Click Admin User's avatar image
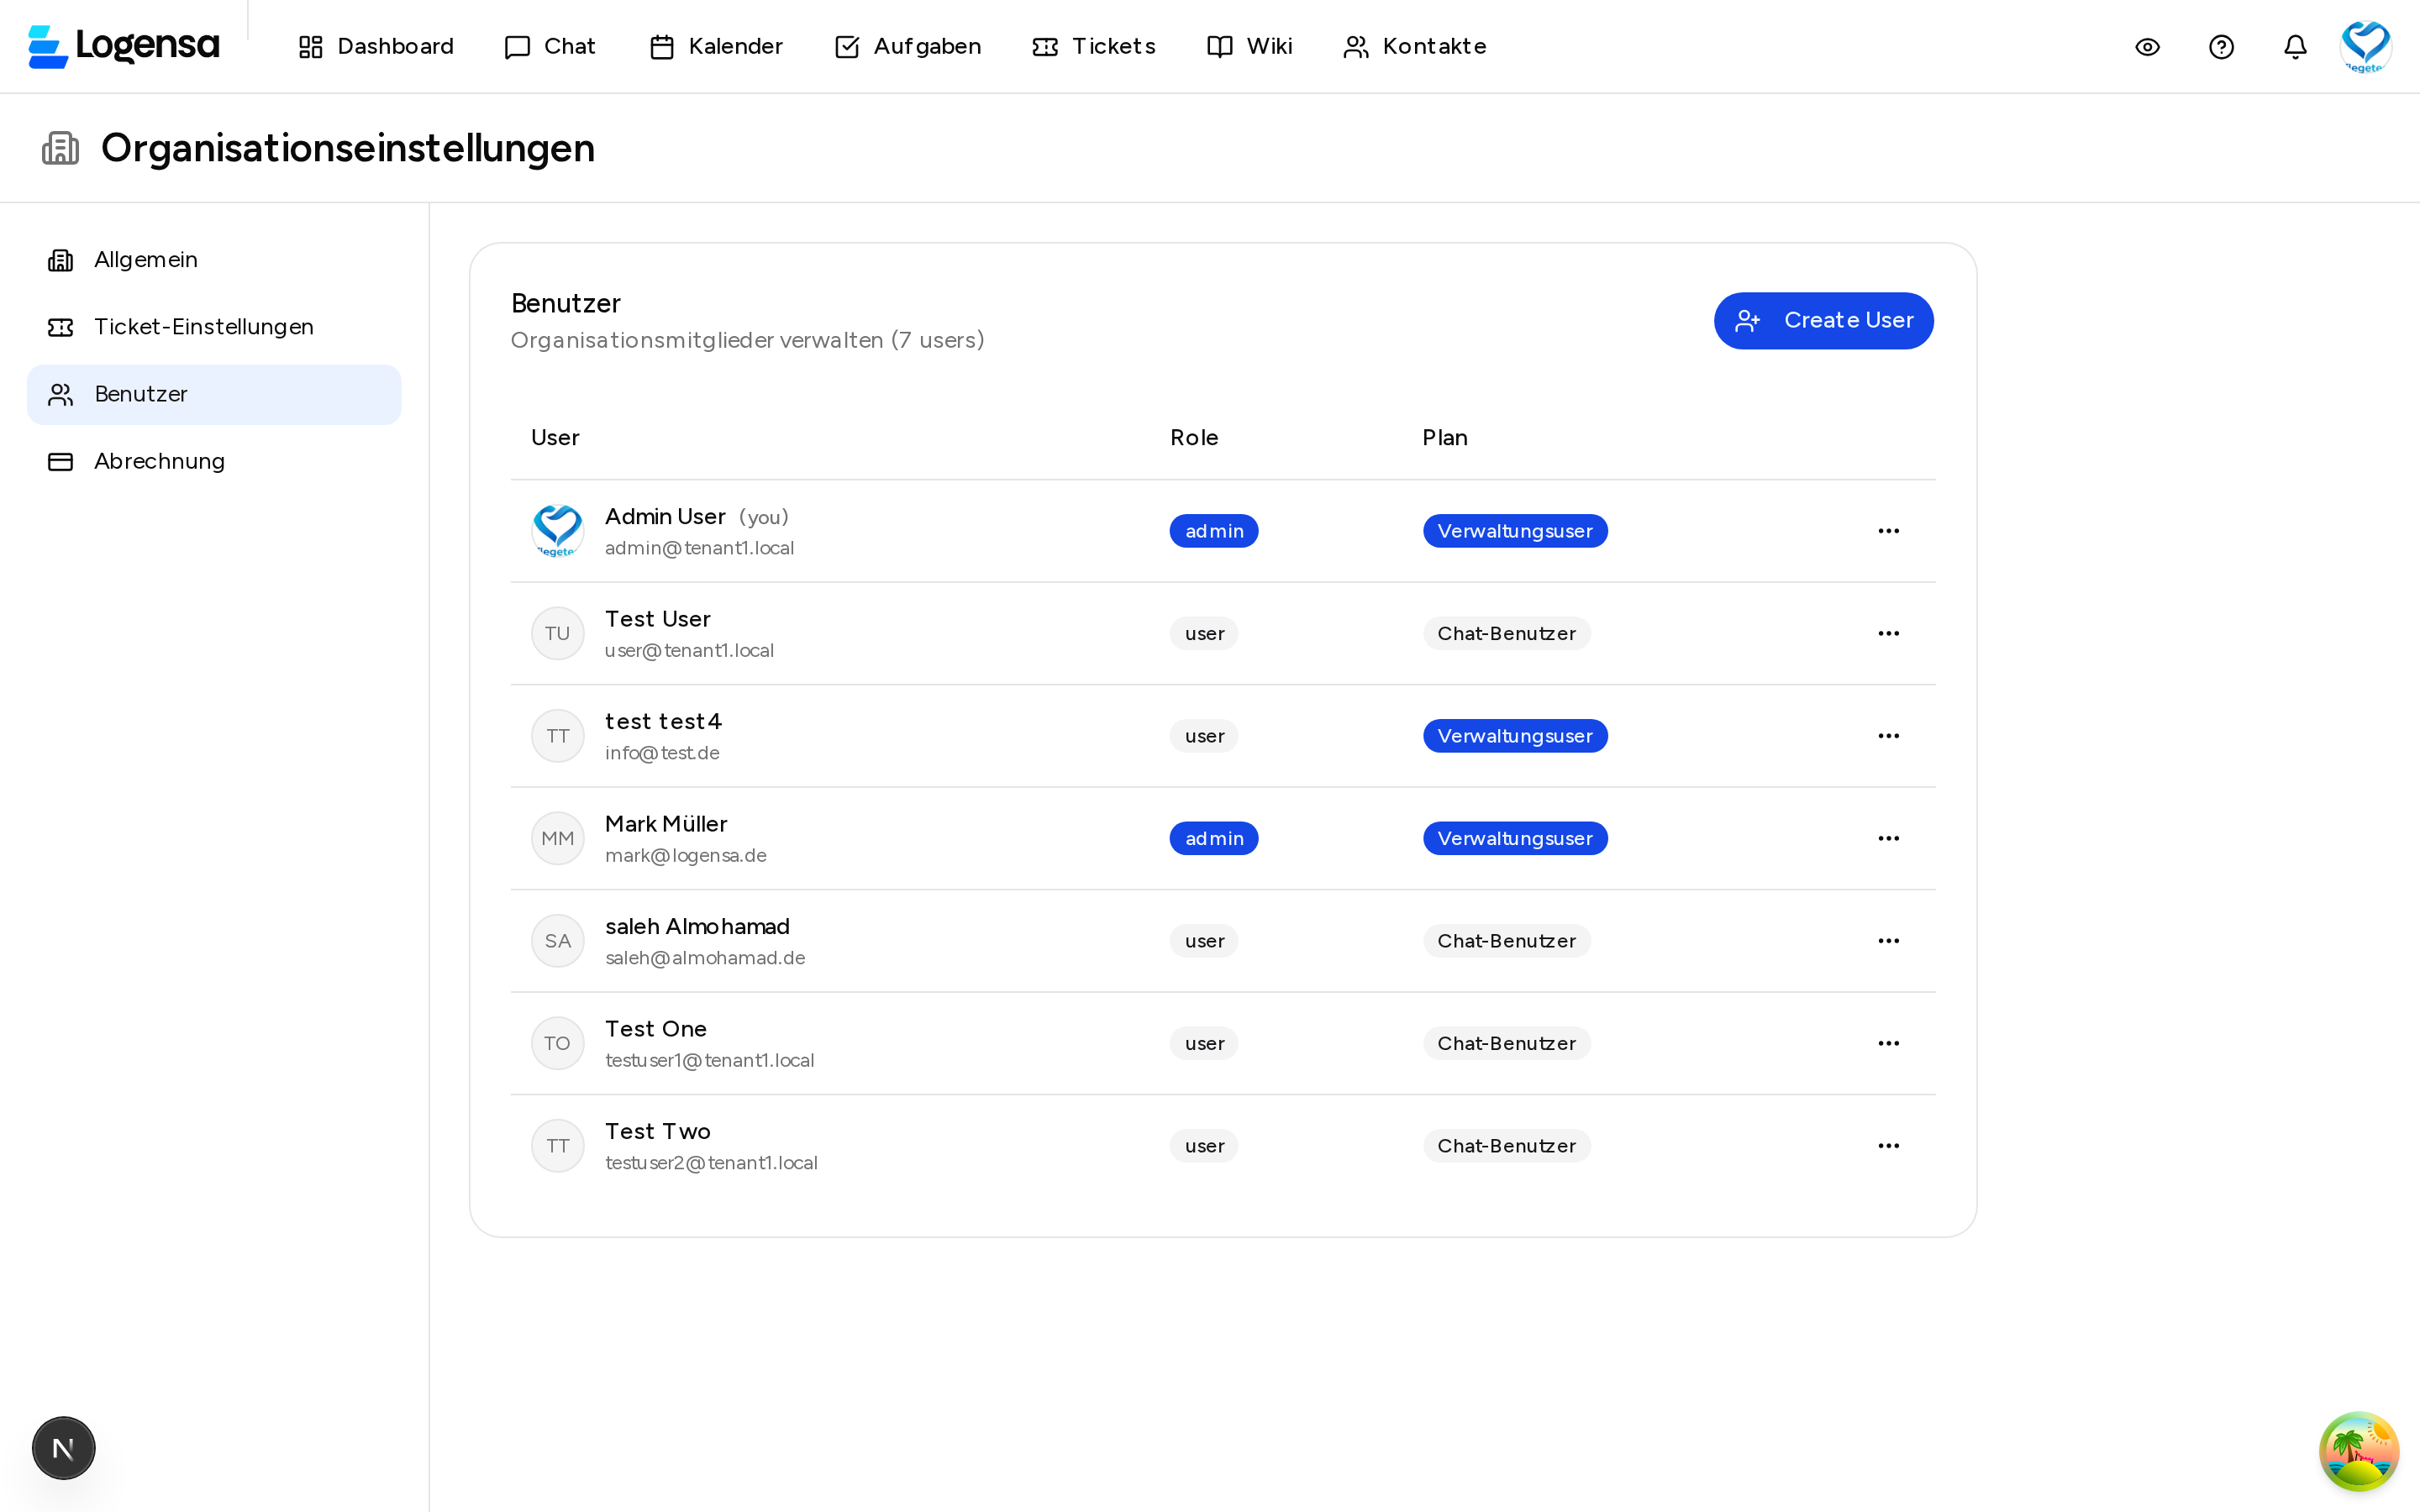Image resolution: width=2420 pixels, height=1512 pixels. 557,531
